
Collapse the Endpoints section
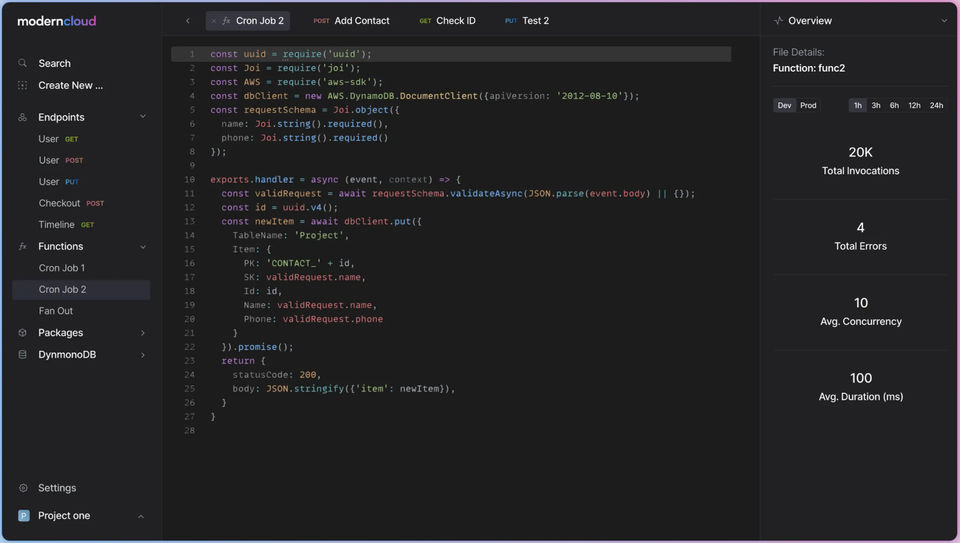pyautogui.click(x=143, y=116)
